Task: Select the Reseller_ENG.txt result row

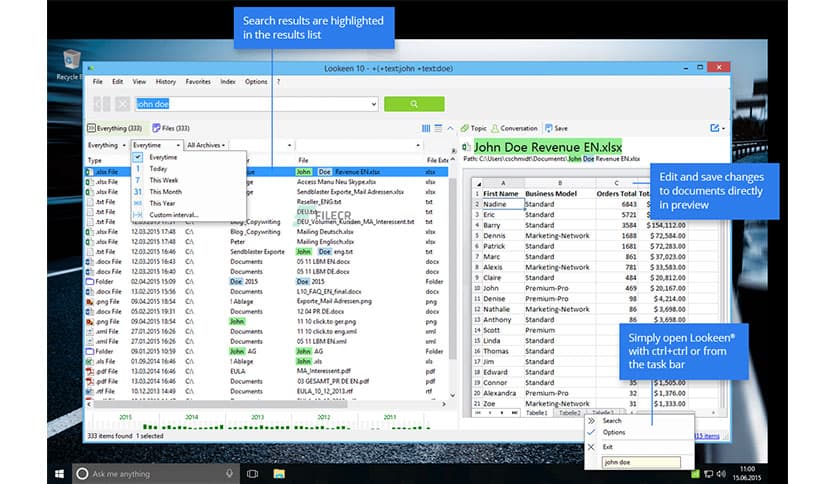Action: coord(267,202)
